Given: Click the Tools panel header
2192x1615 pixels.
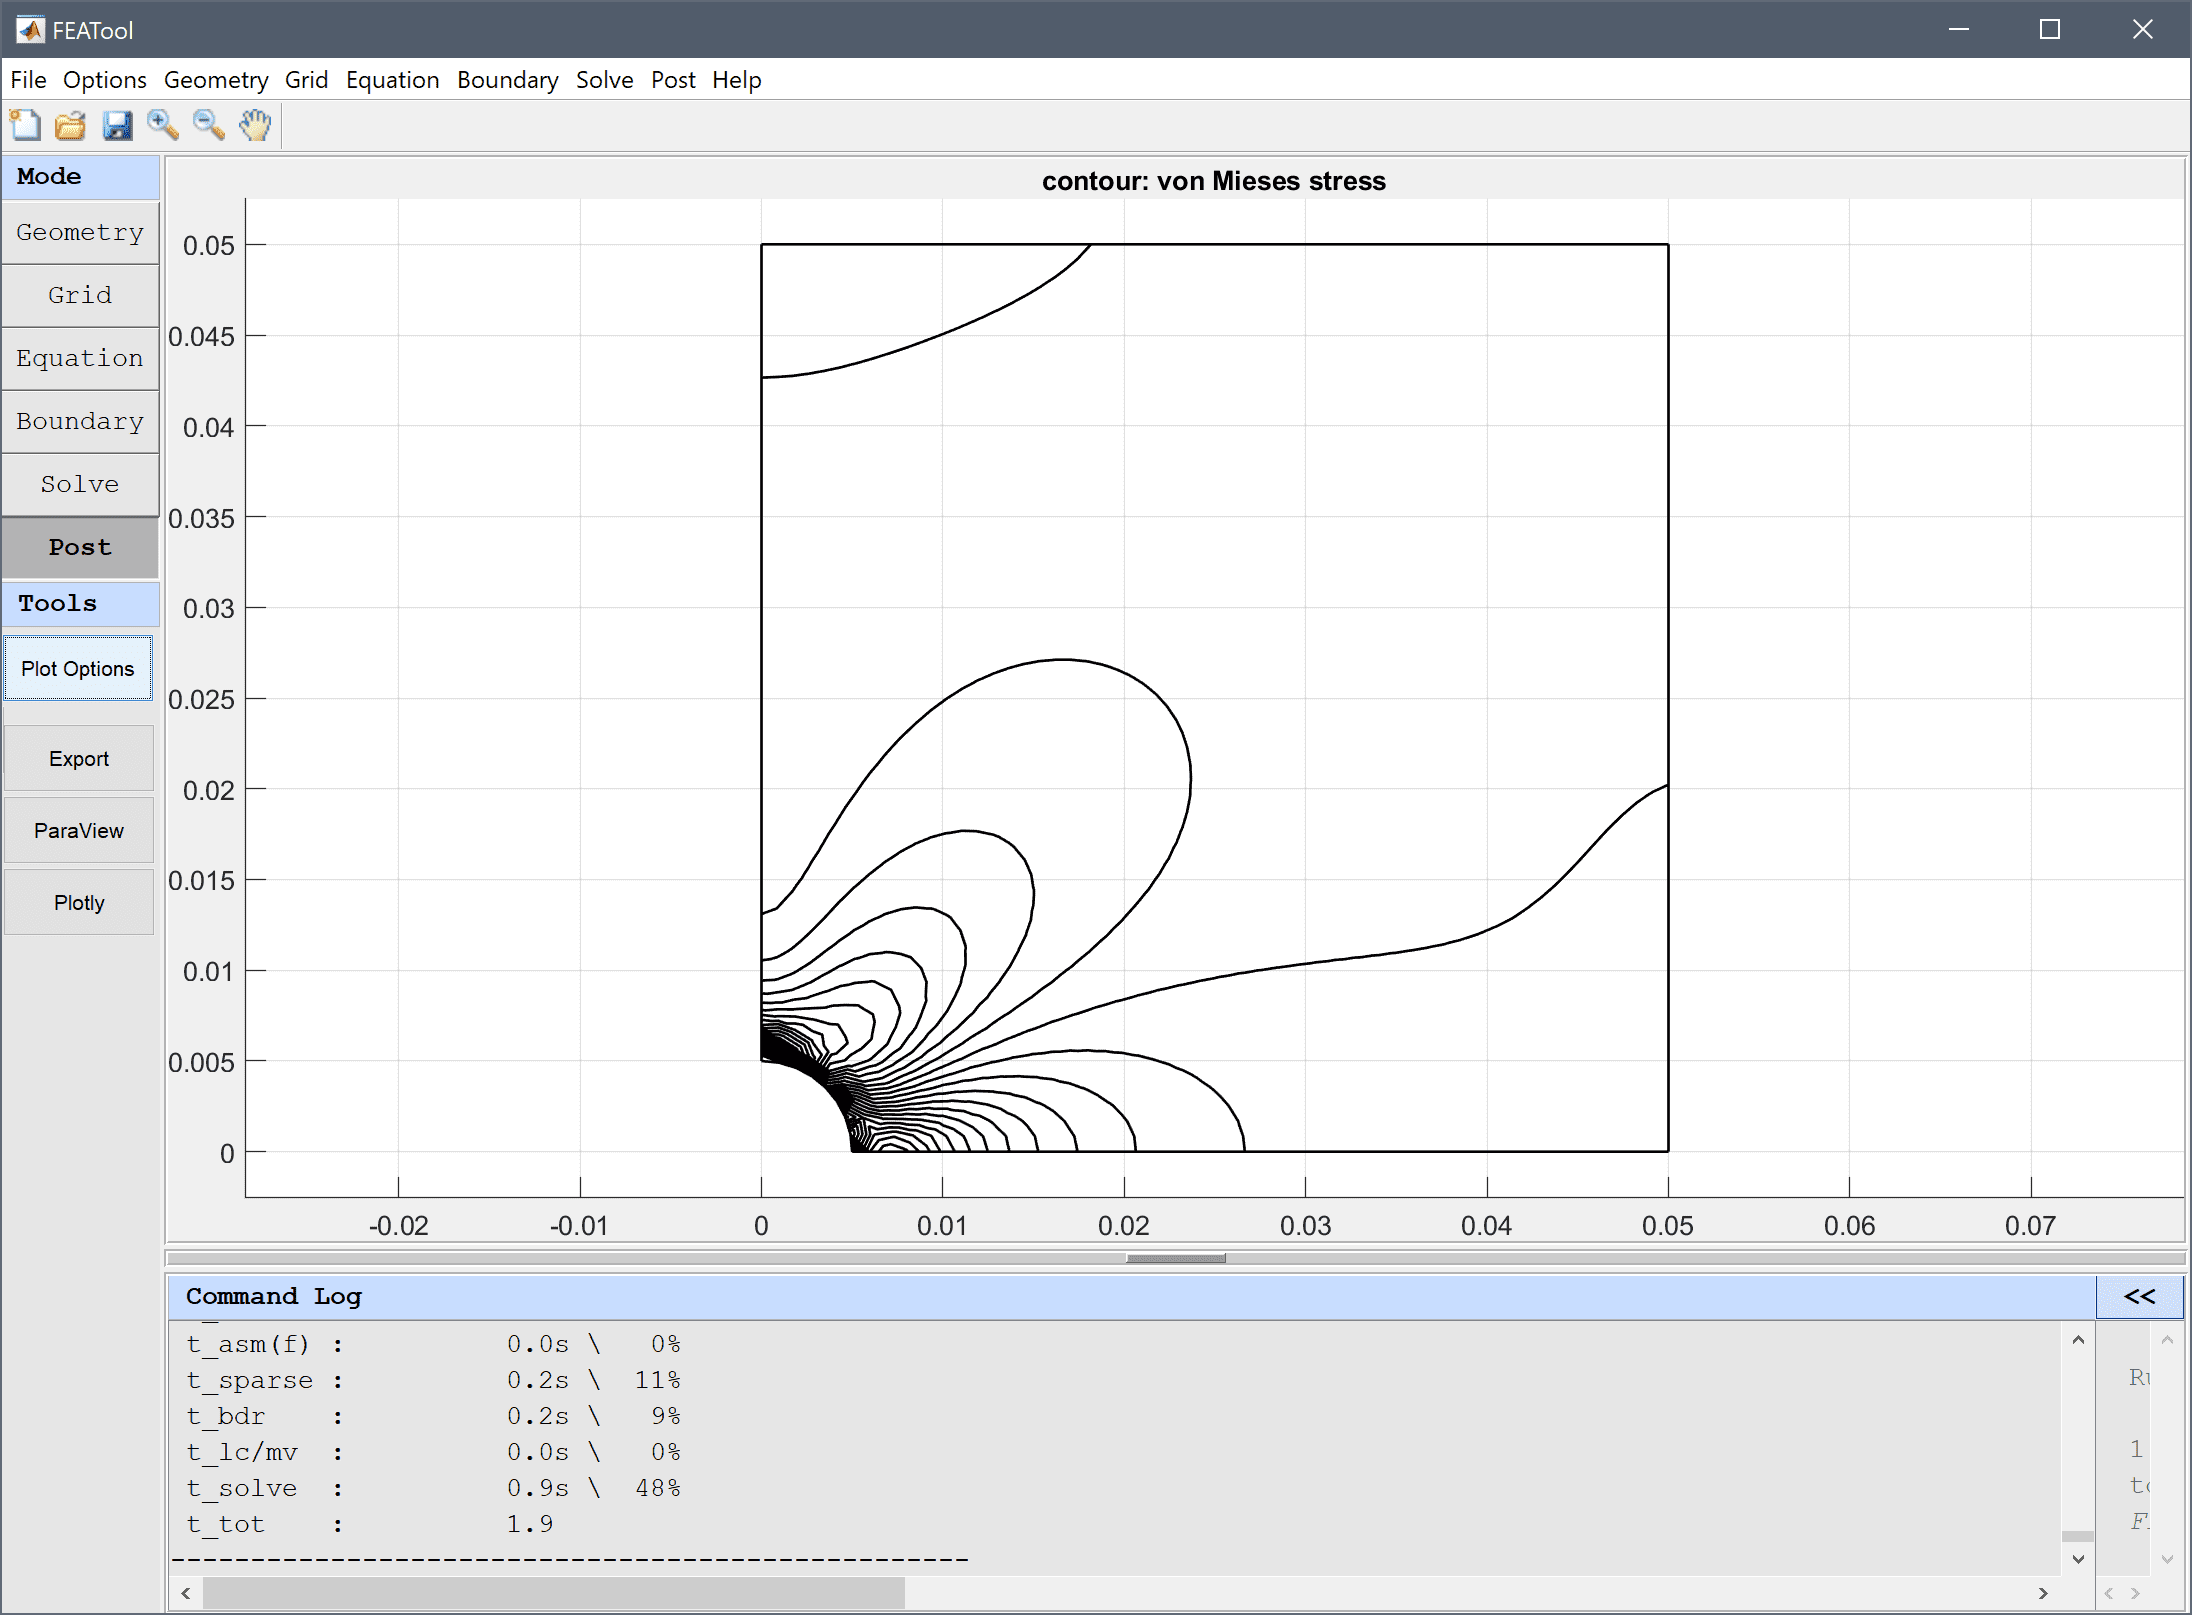Looking at the screenshot, I should pyautogui.click(x=80, y=603).
